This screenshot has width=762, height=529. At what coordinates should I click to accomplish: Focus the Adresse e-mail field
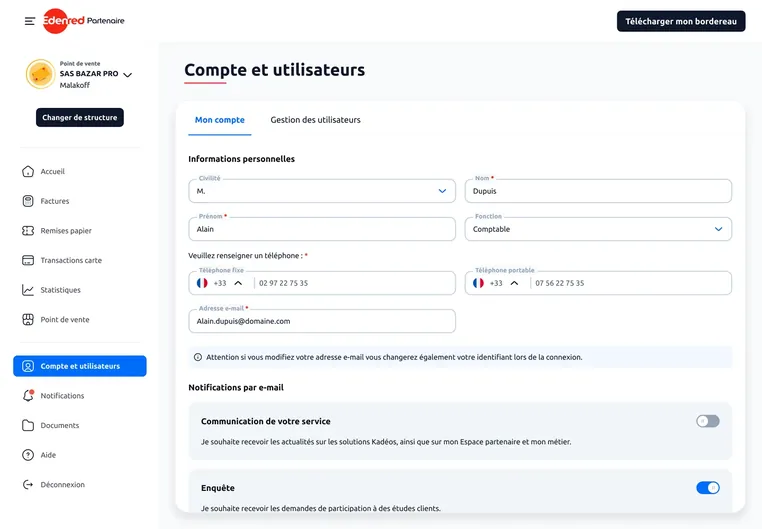(322, 321)
